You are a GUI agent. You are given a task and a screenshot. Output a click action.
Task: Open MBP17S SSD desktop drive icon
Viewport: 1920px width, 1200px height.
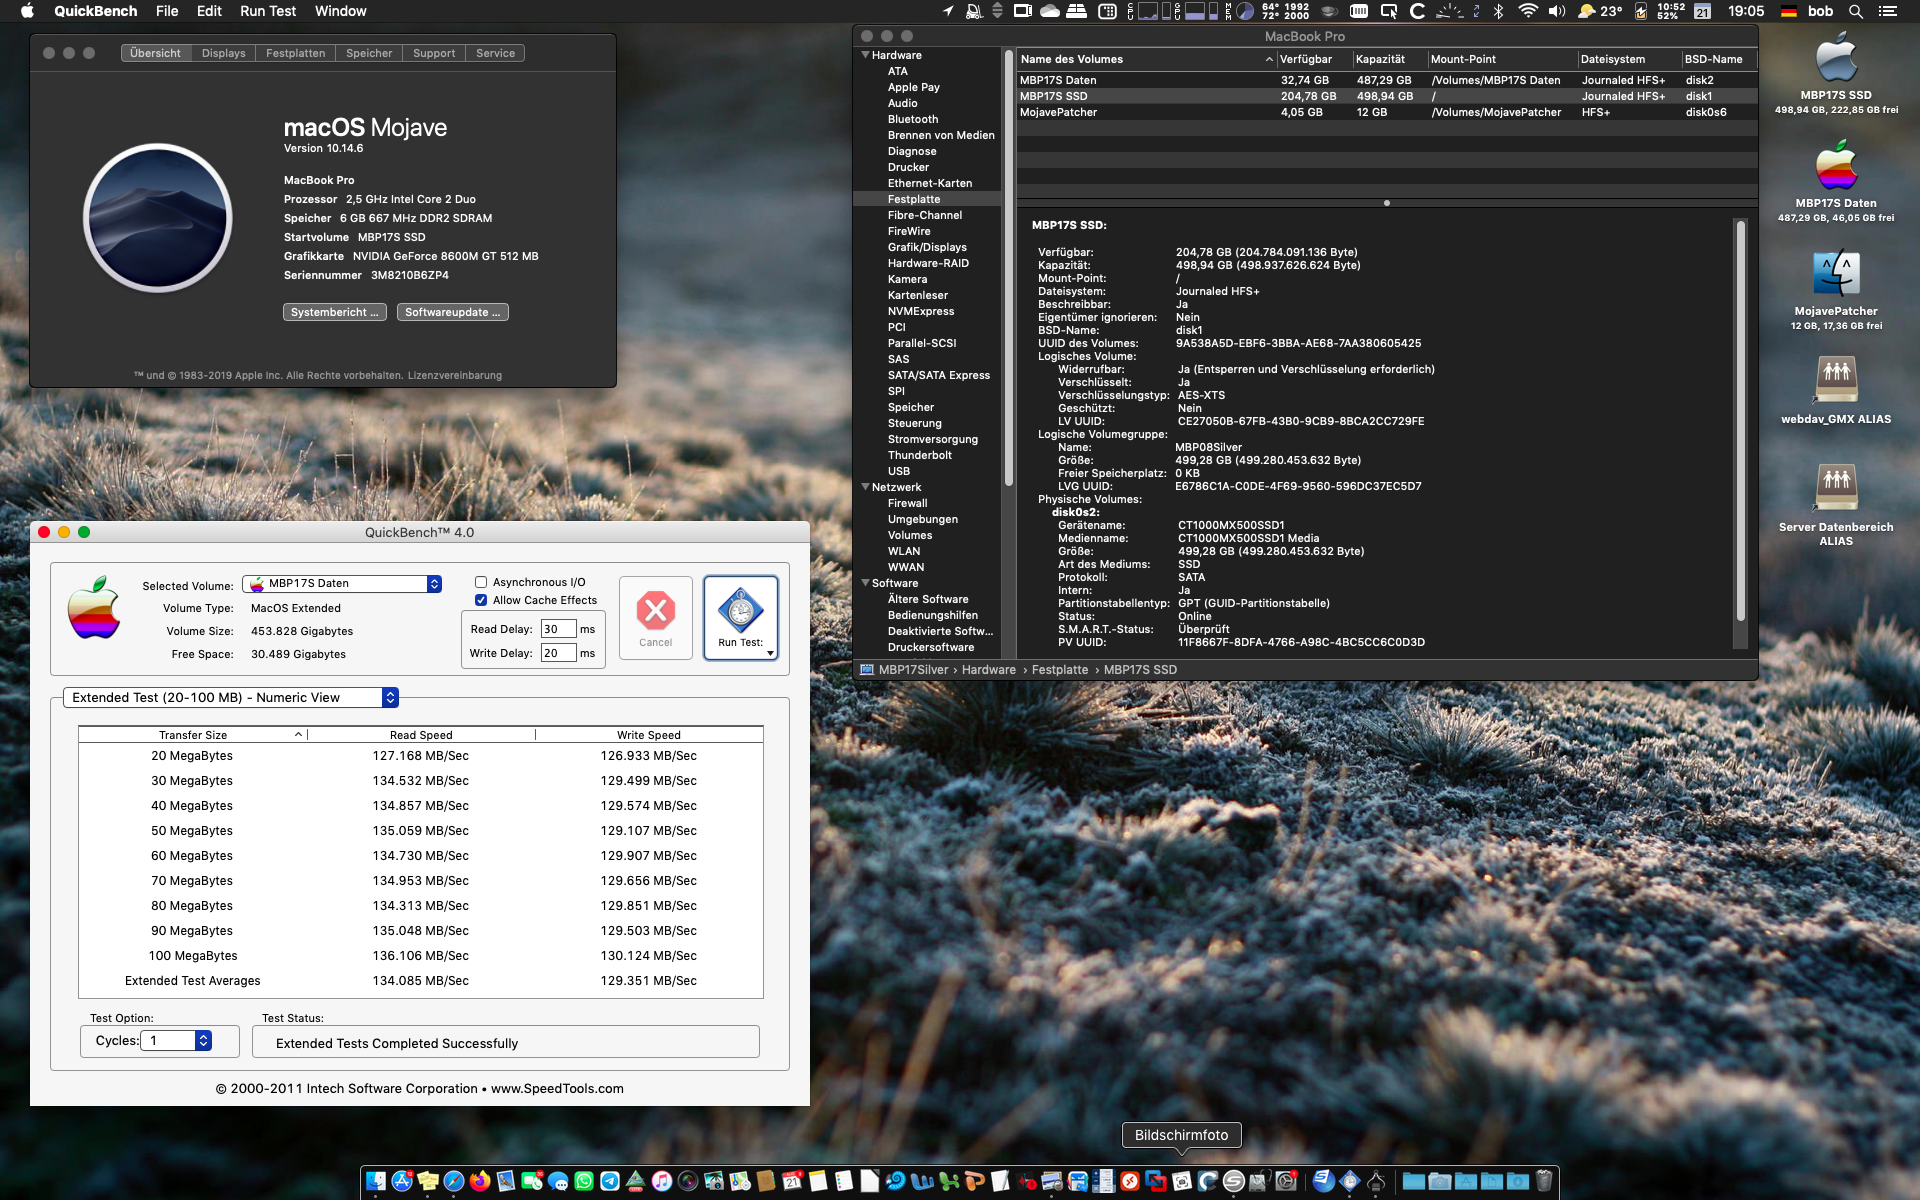click(1836, 58)
